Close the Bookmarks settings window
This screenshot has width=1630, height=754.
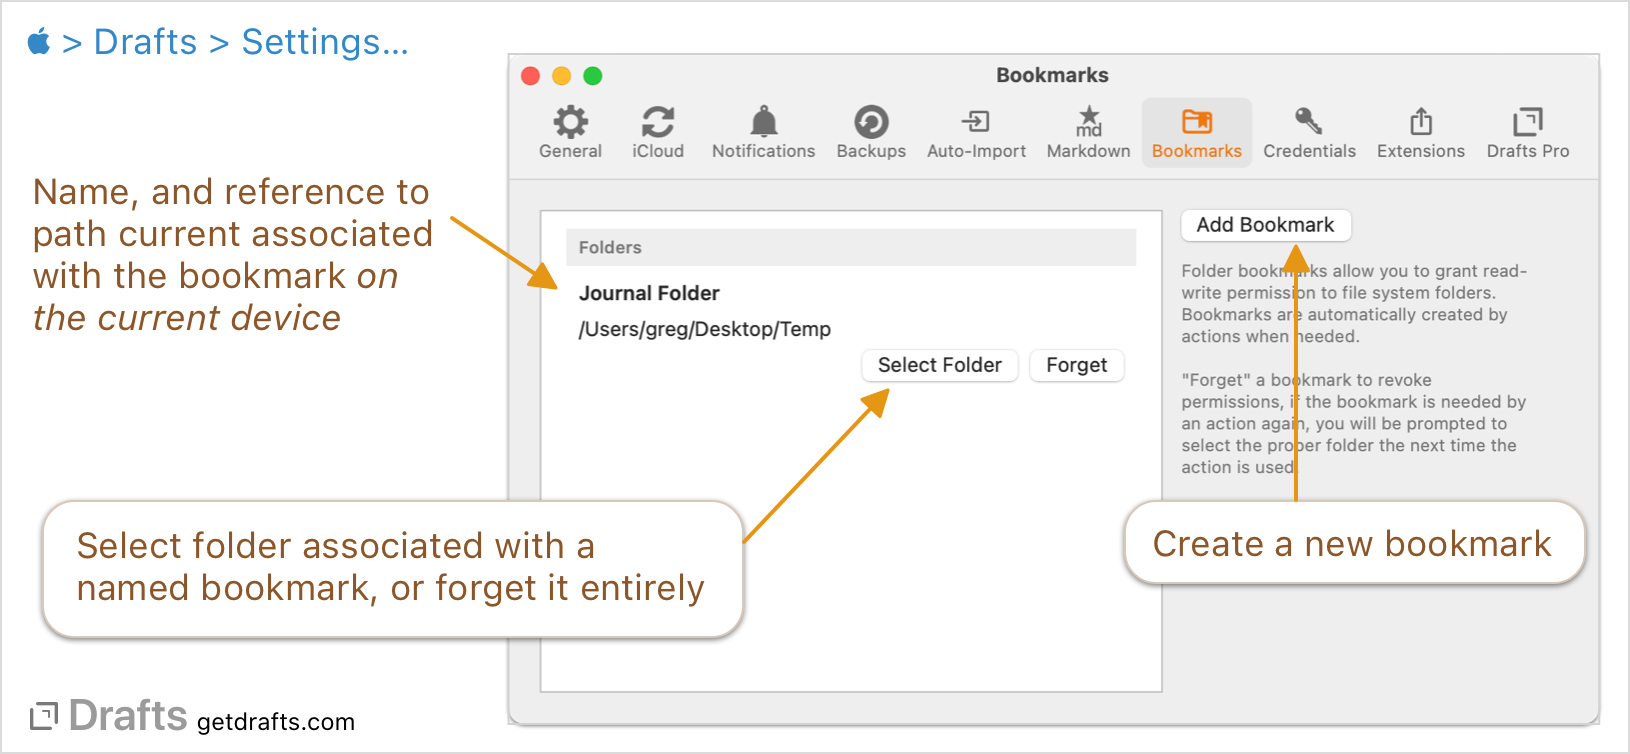531,76
